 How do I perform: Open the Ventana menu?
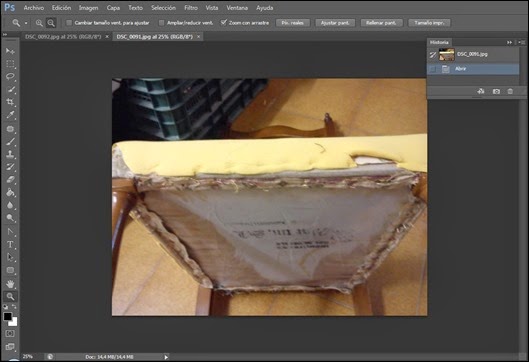pyautogui.click(x=237, y=8)
